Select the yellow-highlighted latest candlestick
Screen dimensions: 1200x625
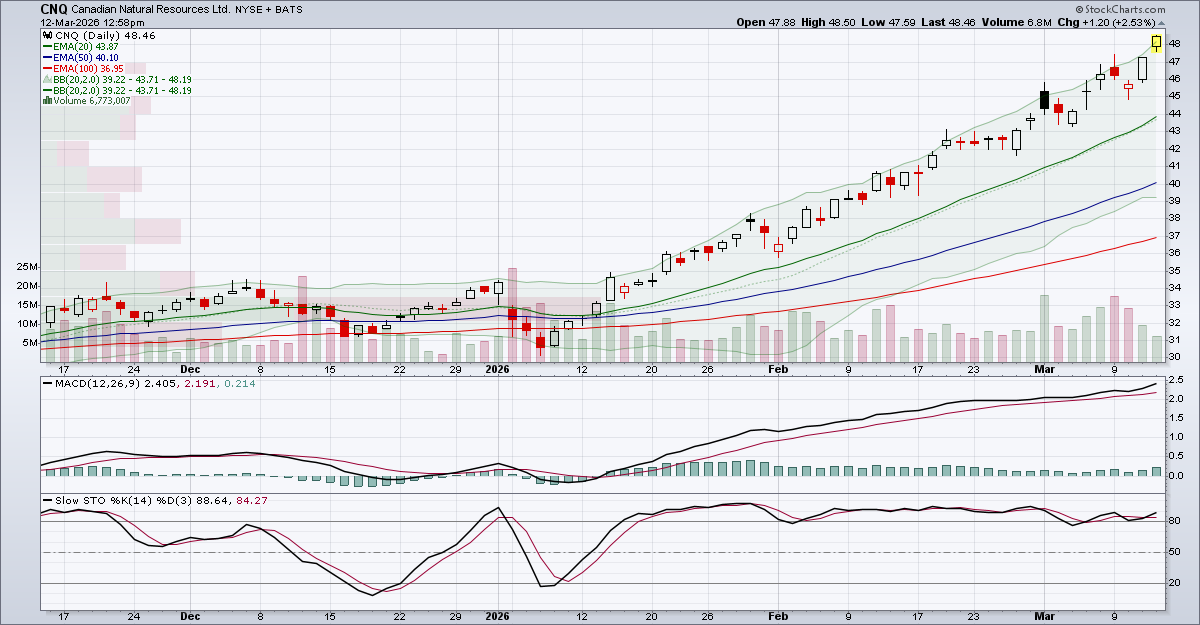coord(1157,42)
